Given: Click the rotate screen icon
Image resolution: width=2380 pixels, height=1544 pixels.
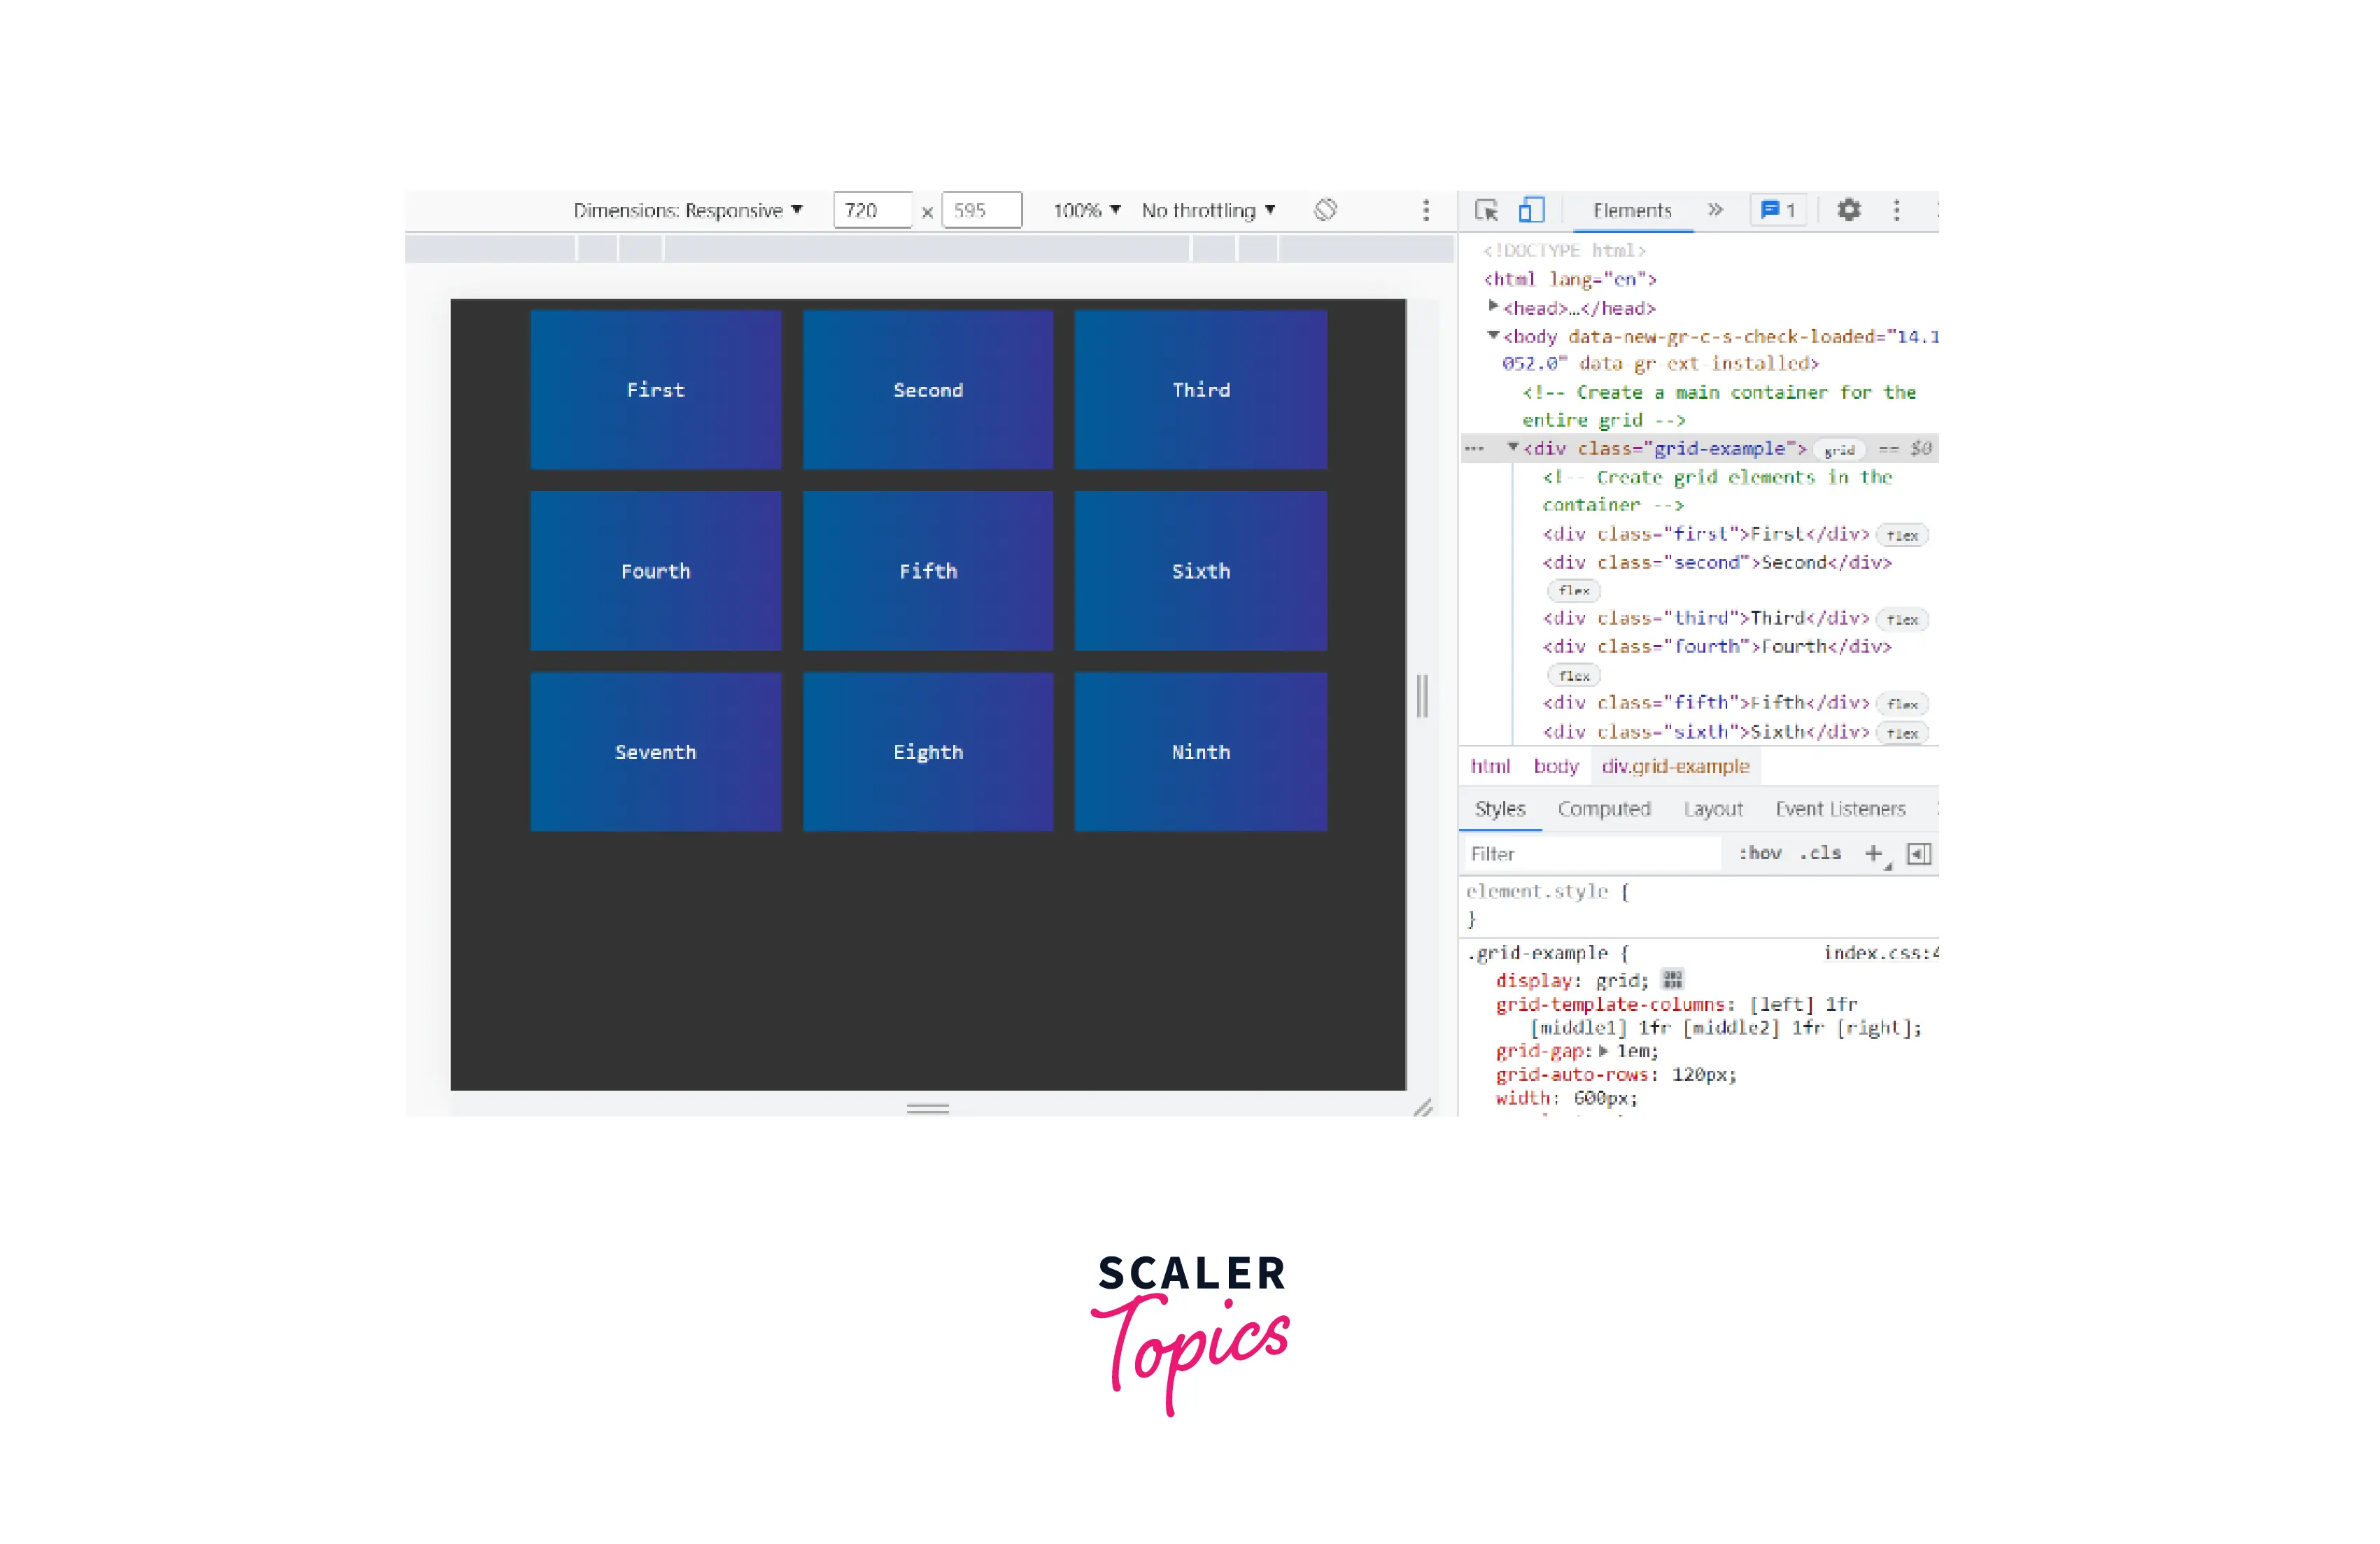Looking at the screenshot, I should click(1325, 210).
